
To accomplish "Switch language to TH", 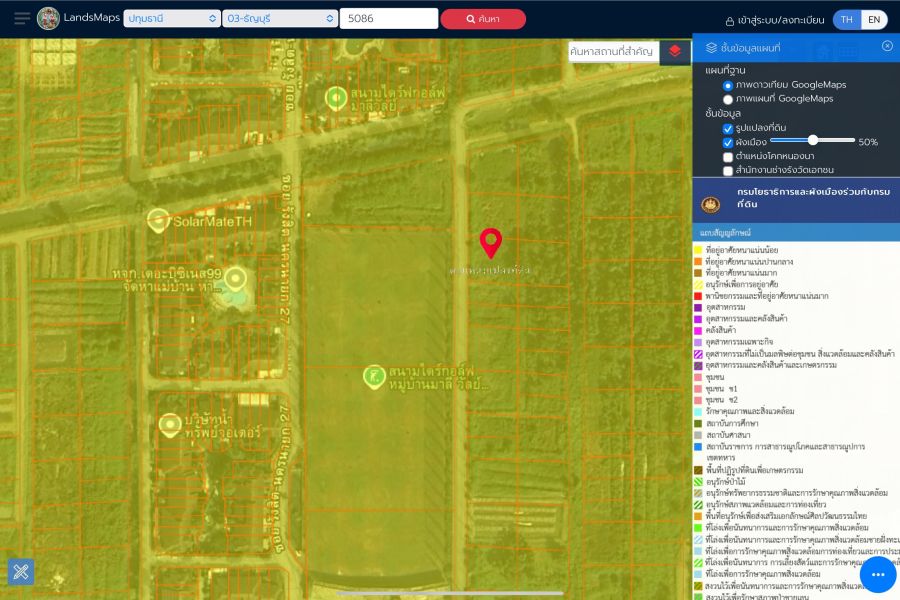I will 846,20.
